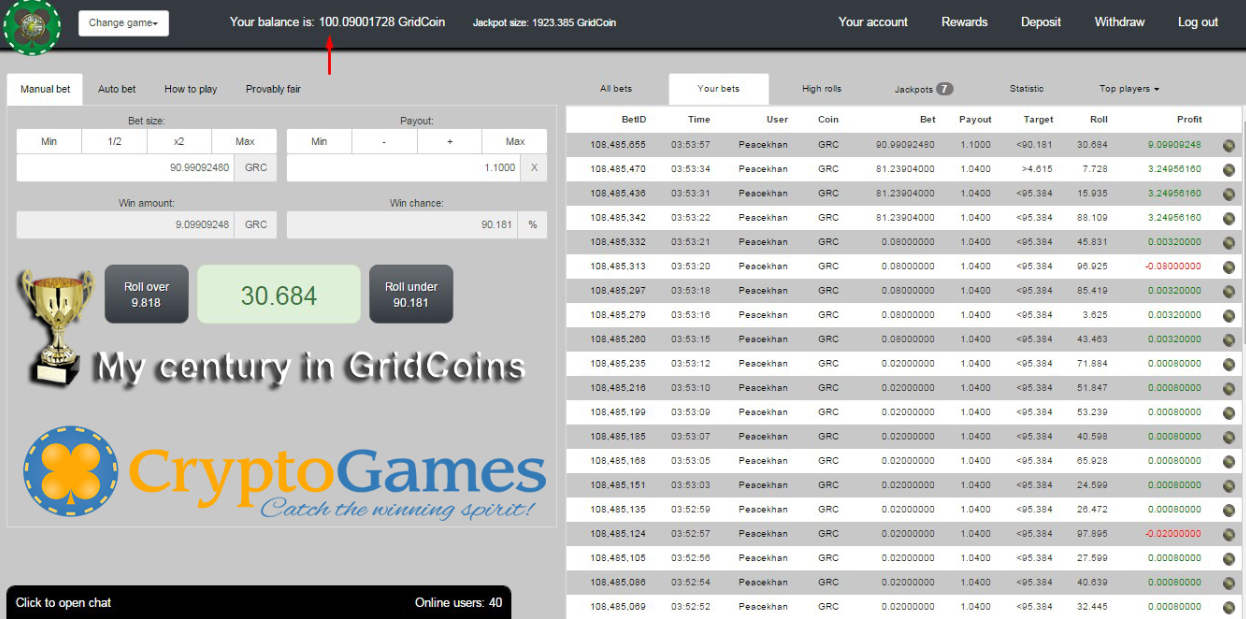Open verify icon for bet 108,485,105
This screenshot has width=1246, height=619.
pyautogui.click(x=1228, y=558)
